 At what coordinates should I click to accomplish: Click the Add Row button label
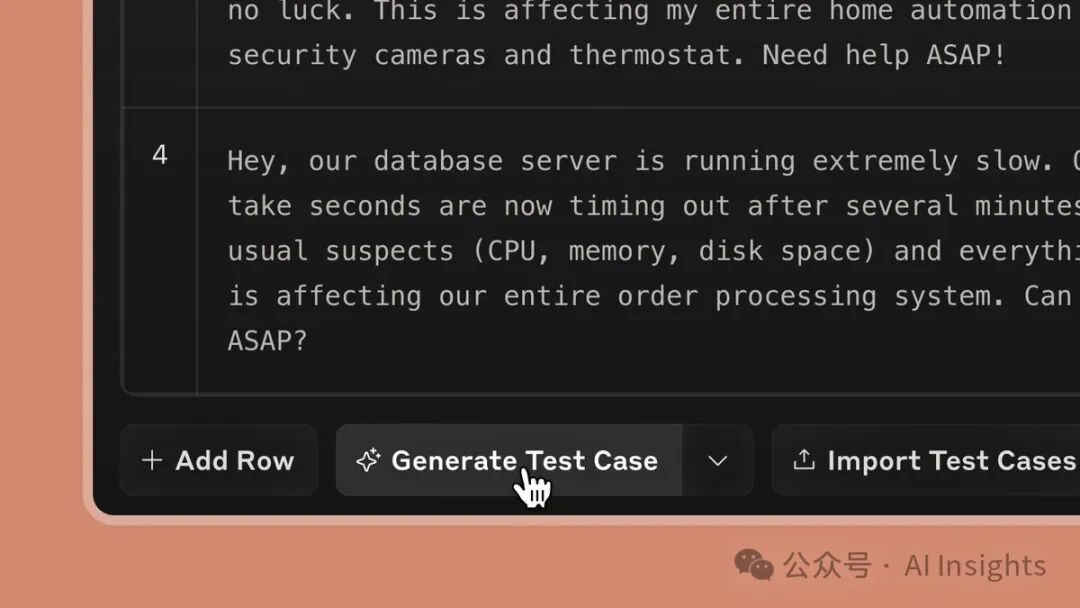point(234,461)
